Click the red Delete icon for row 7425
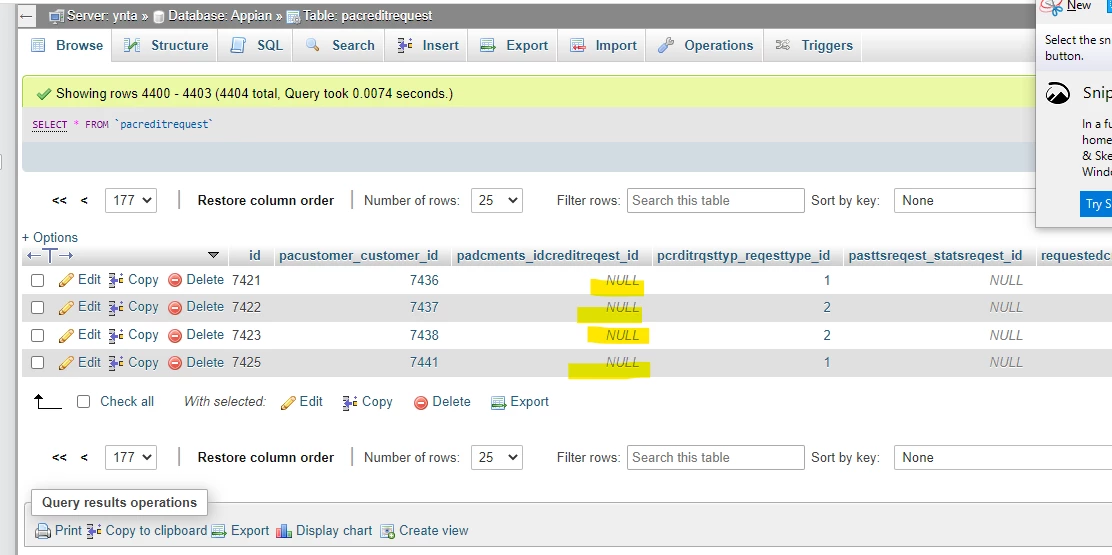 point(175,363)
